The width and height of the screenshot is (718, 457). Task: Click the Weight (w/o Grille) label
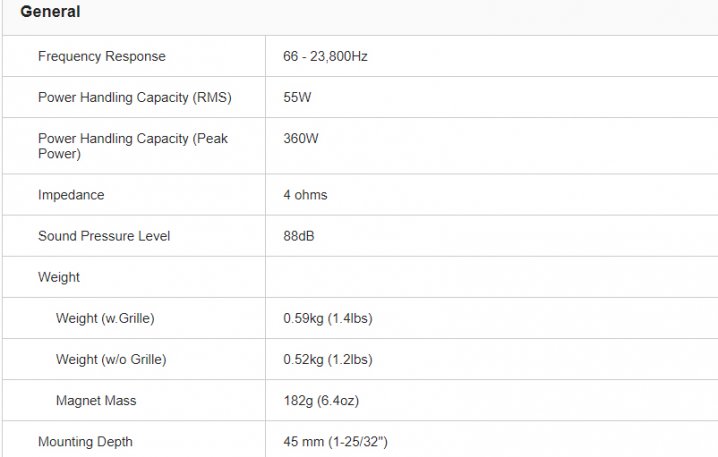111,359
